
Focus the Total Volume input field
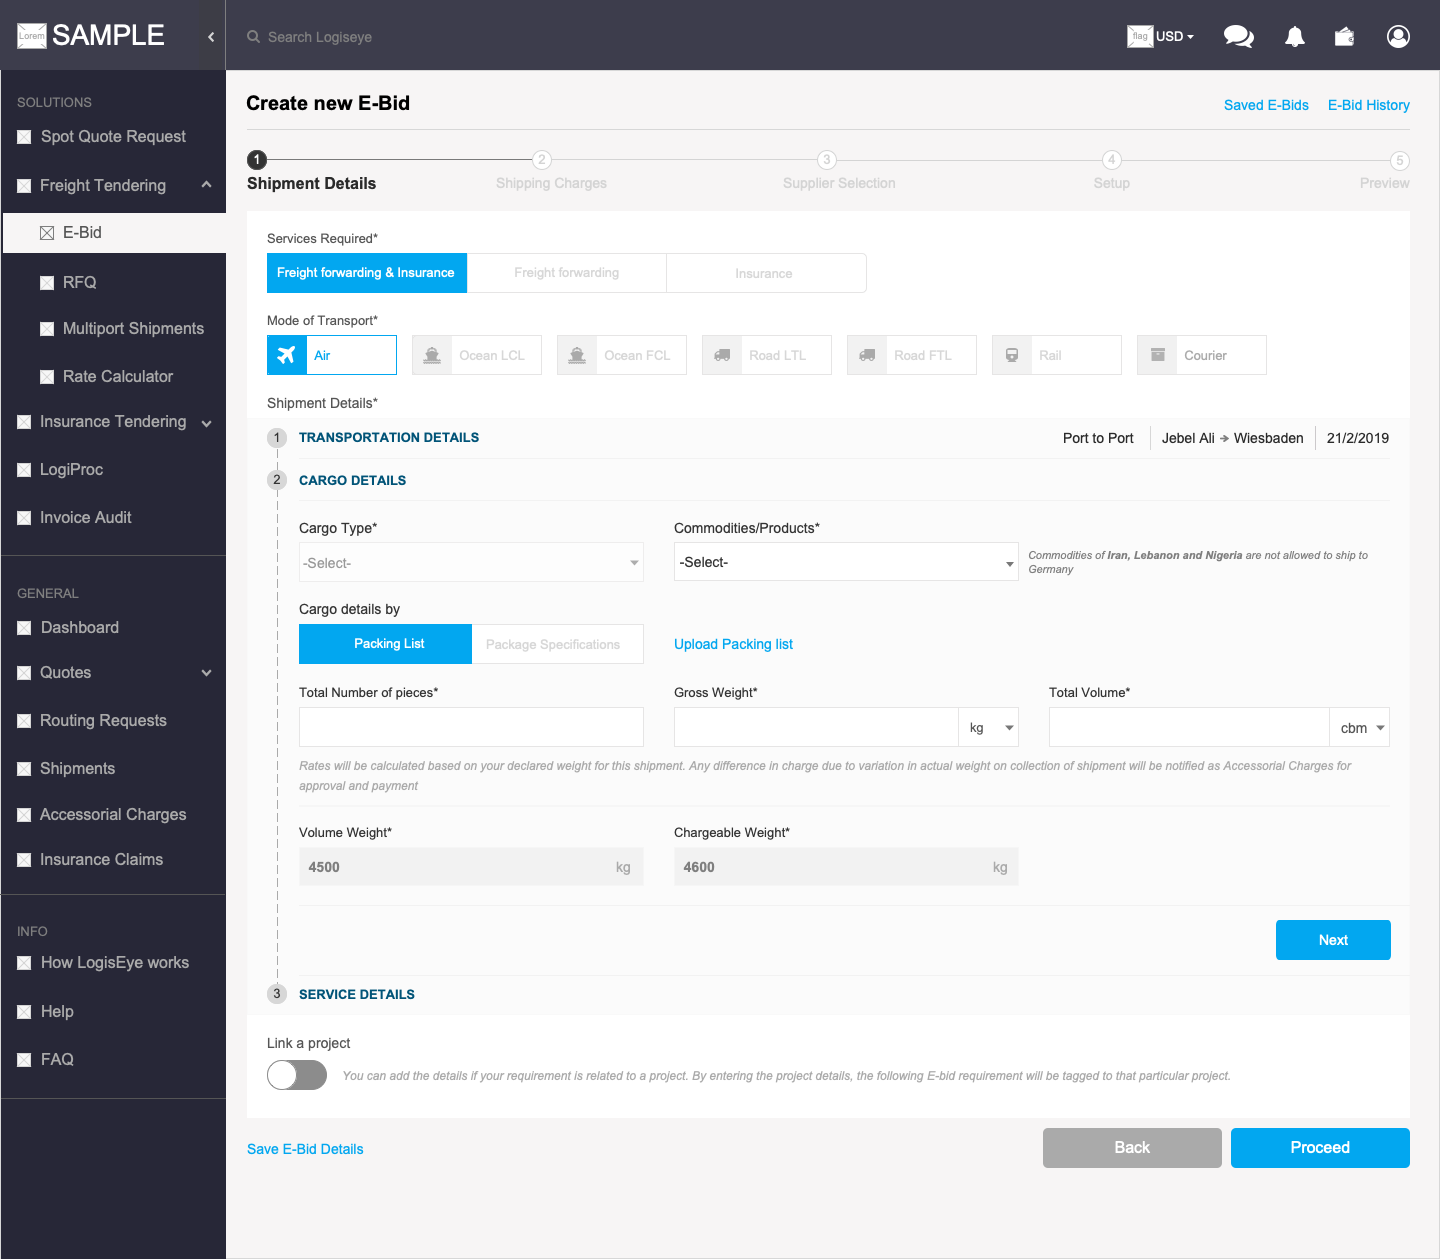pyautogui.click(x=1189, y=727)
